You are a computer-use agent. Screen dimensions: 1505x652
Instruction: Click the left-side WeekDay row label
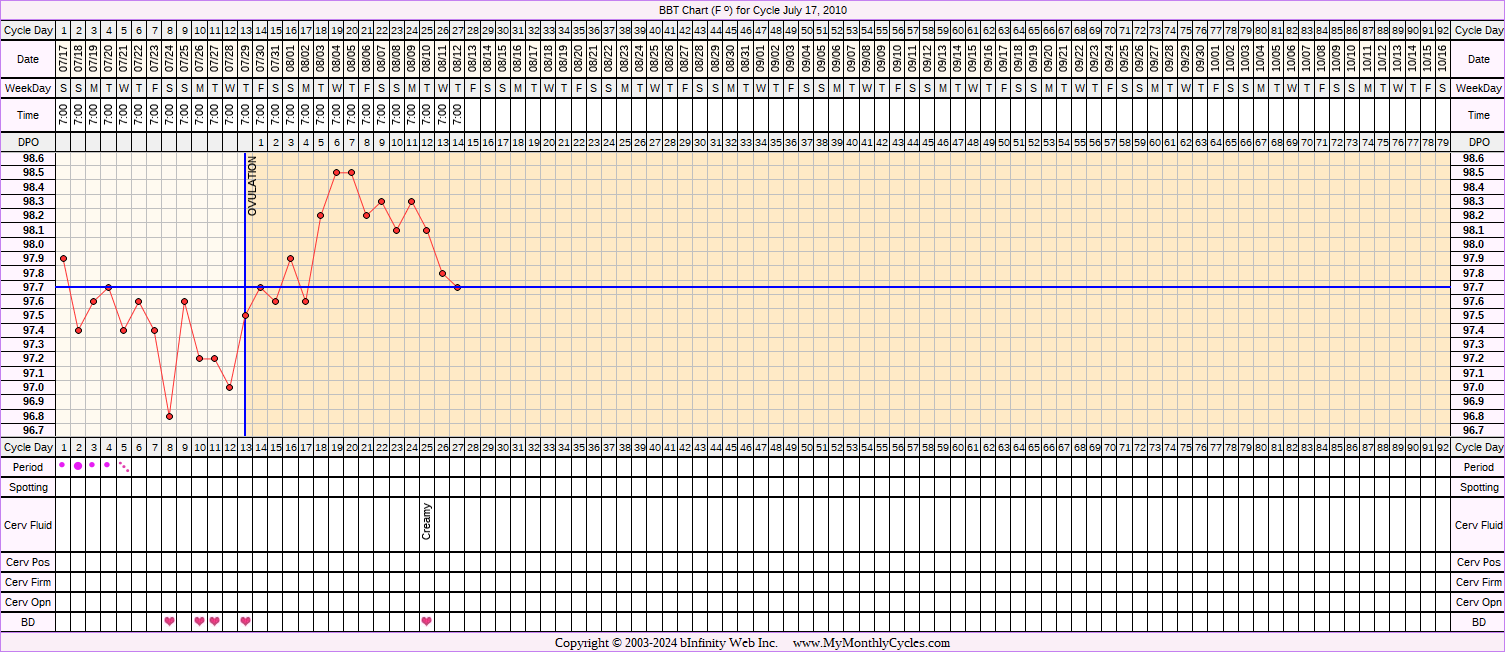click(28, 89)
